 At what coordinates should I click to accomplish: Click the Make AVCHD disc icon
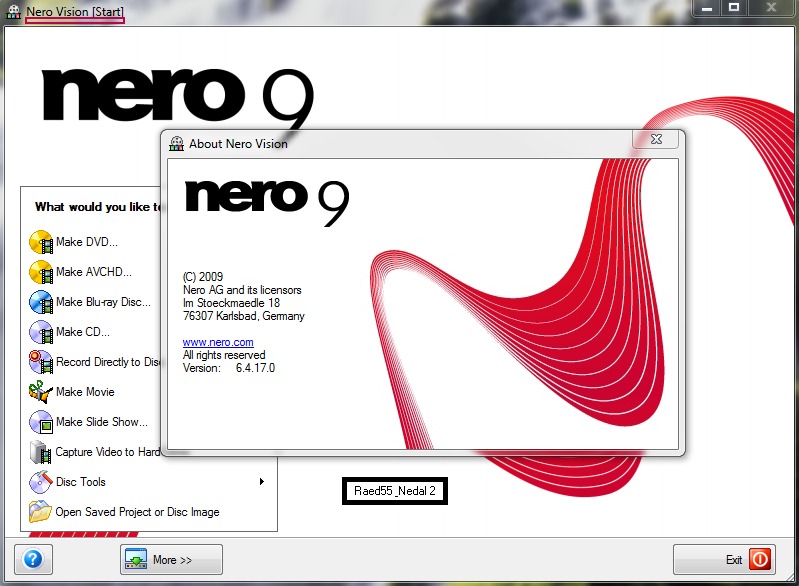click(x=41, y=272)
